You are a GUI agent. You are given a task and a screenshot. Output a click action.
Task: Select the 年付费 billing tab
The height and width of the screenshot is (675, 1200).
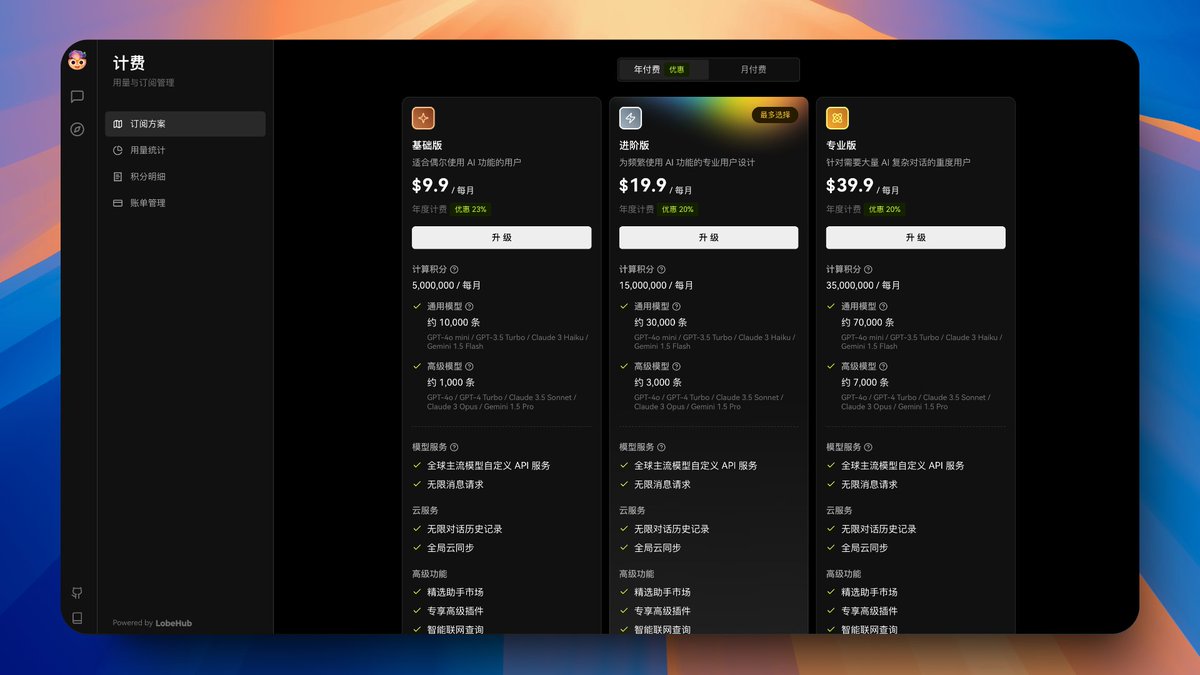tap(664, 70)
